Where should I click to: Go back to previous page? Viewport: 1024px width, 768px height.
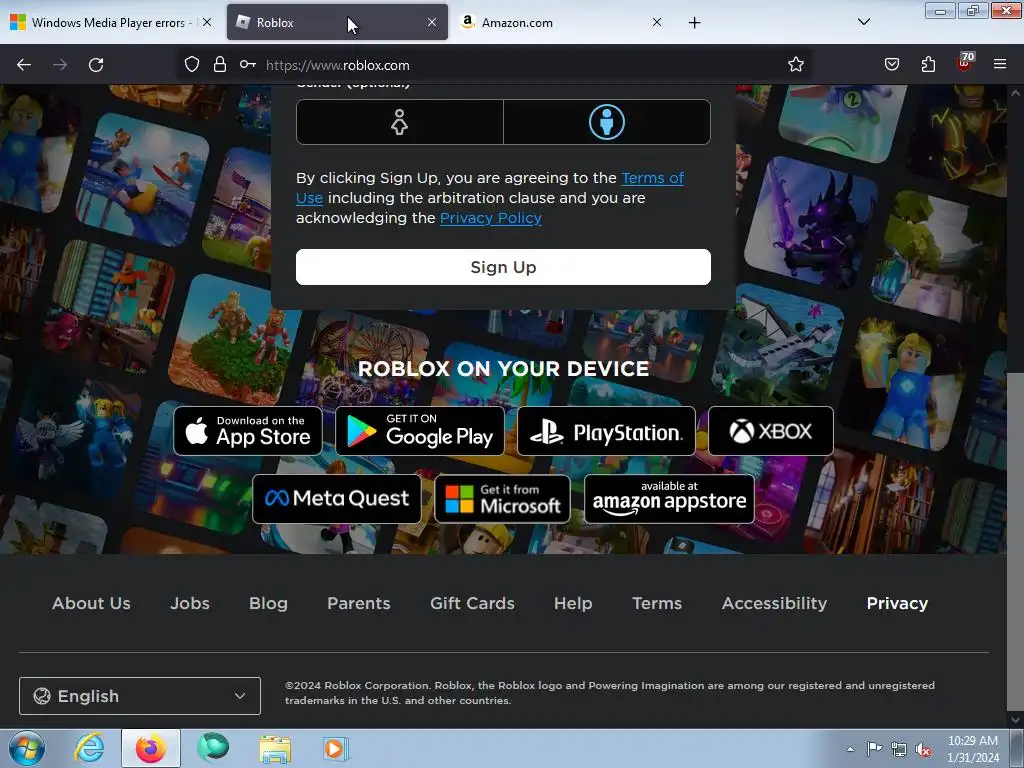click(x=24, y=65)
